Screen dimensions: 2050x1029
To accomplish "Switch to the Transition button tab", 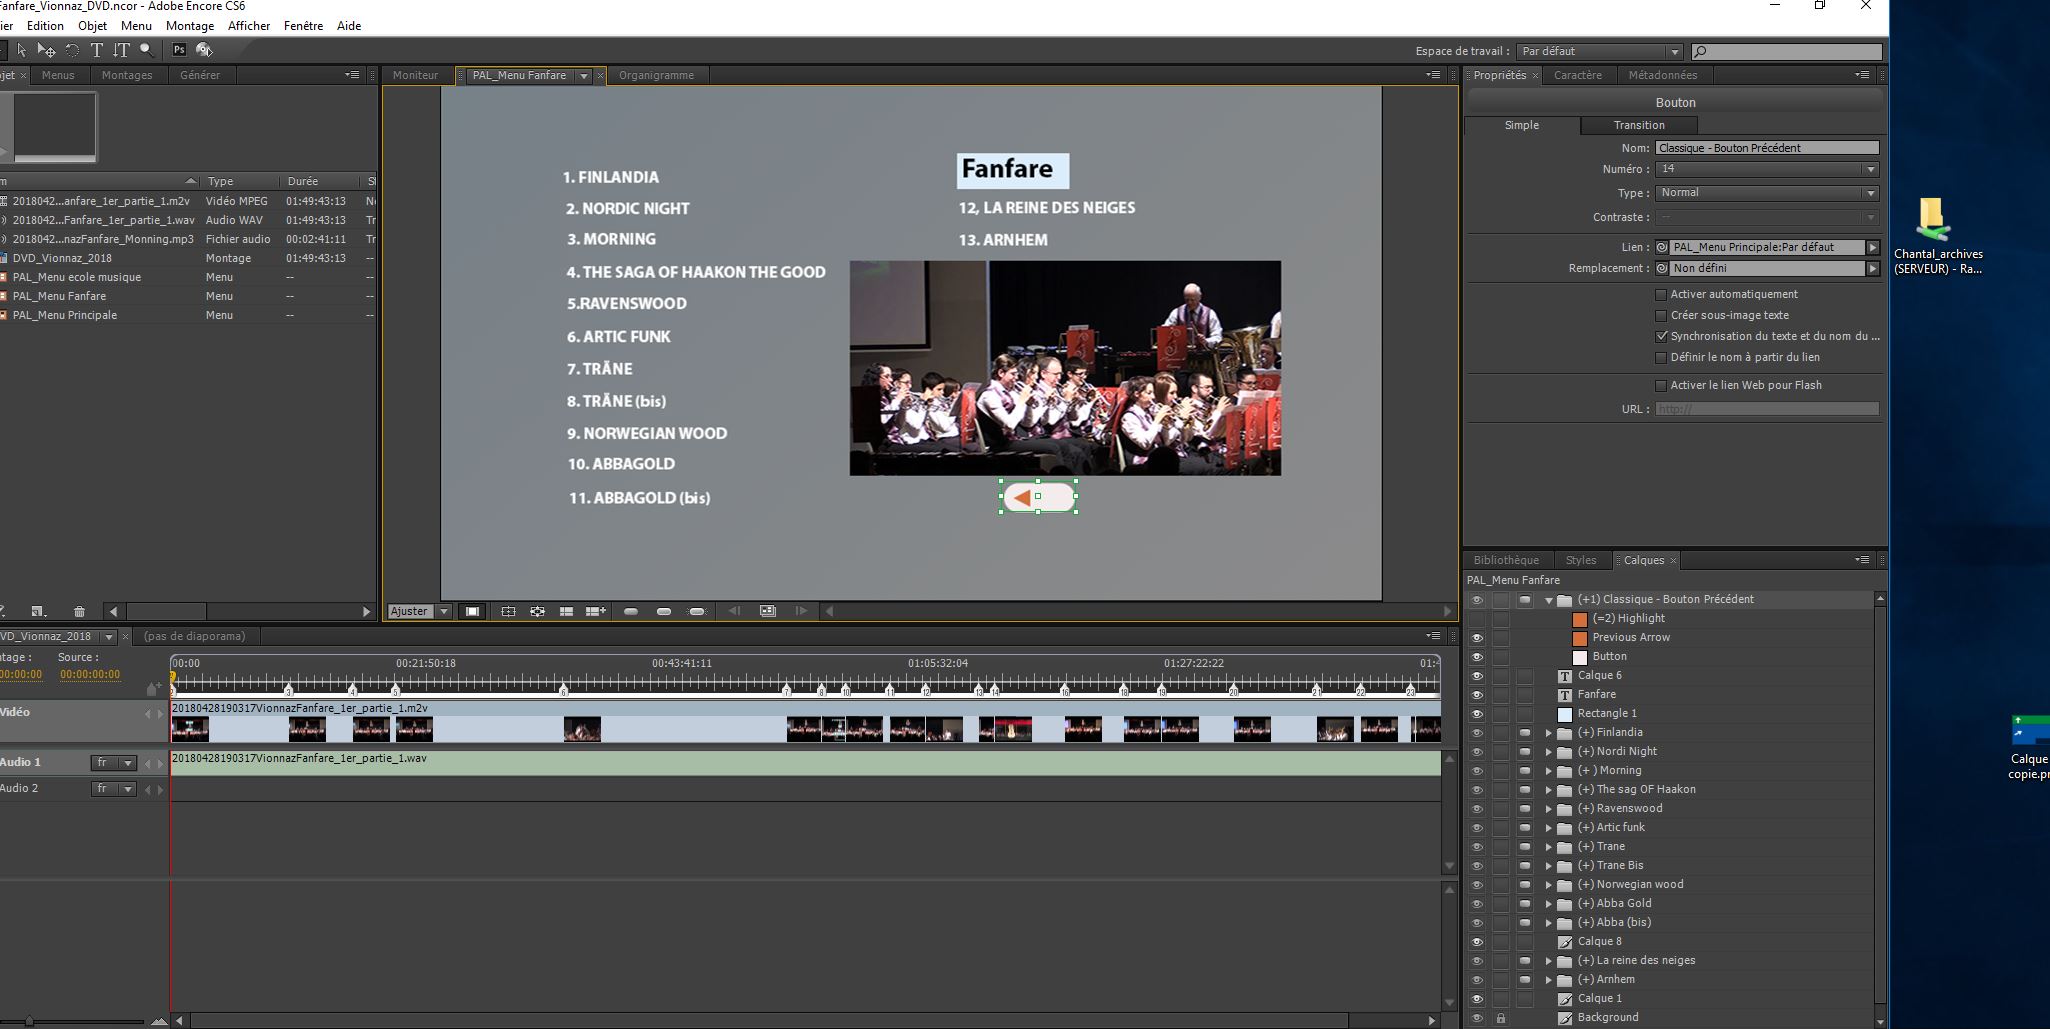I will [x=1638, y=125].
